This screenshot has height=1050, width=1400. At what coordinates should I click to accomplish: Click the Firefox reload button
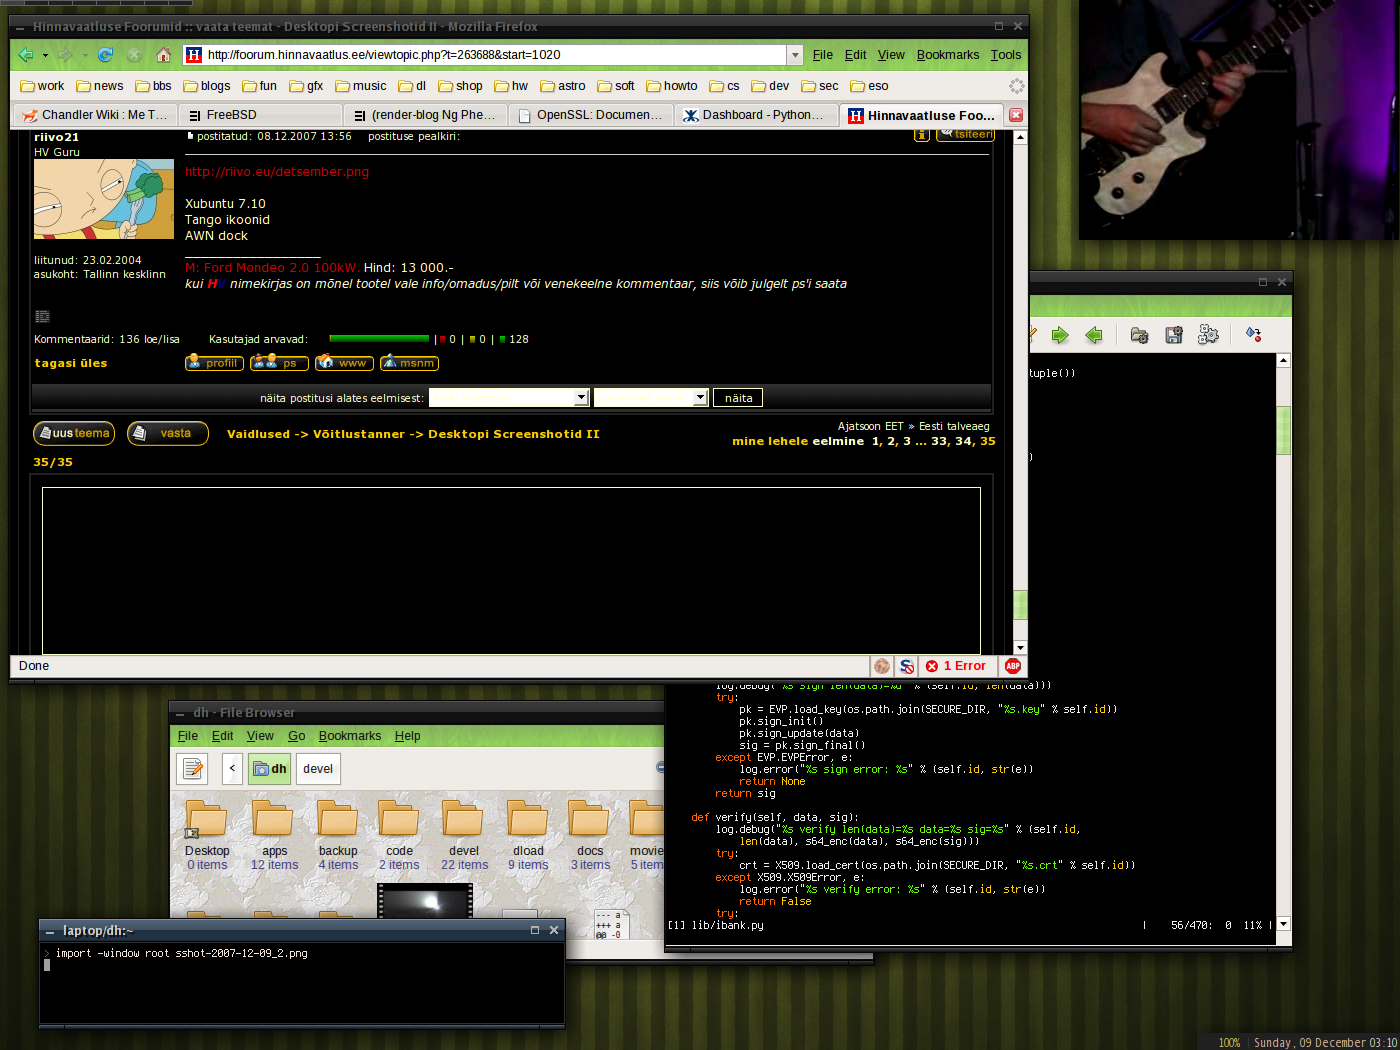[105, 55]
